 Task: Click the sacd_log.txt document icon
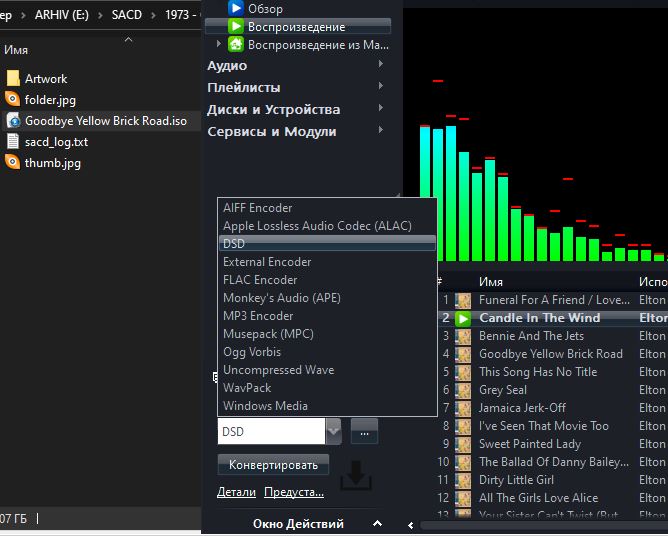[13, 142]
